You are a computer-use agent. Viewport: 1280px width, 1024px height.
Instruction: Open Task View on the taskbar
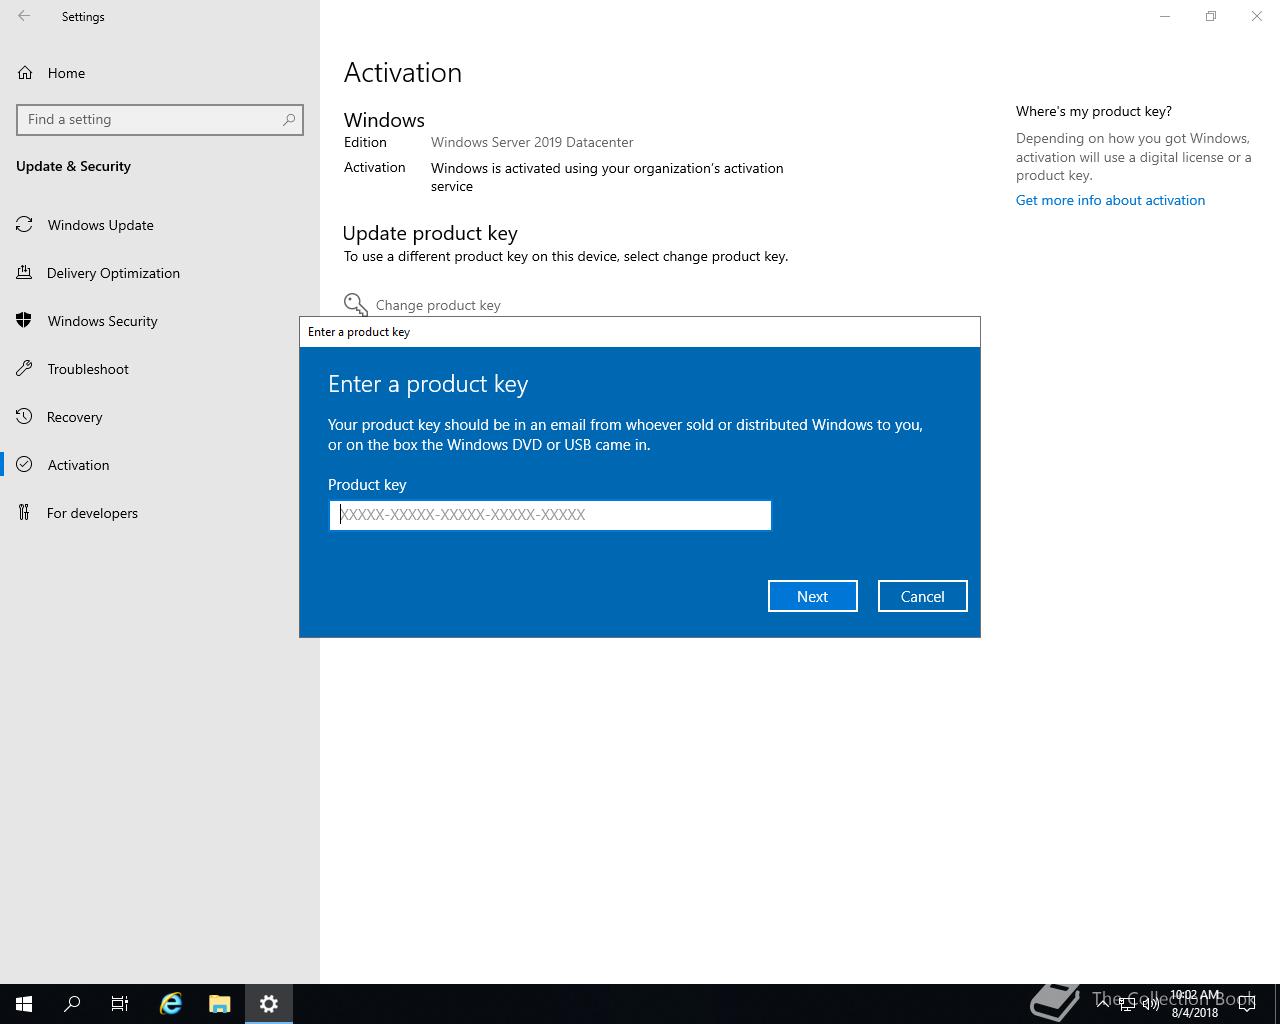pos(120,1004)
